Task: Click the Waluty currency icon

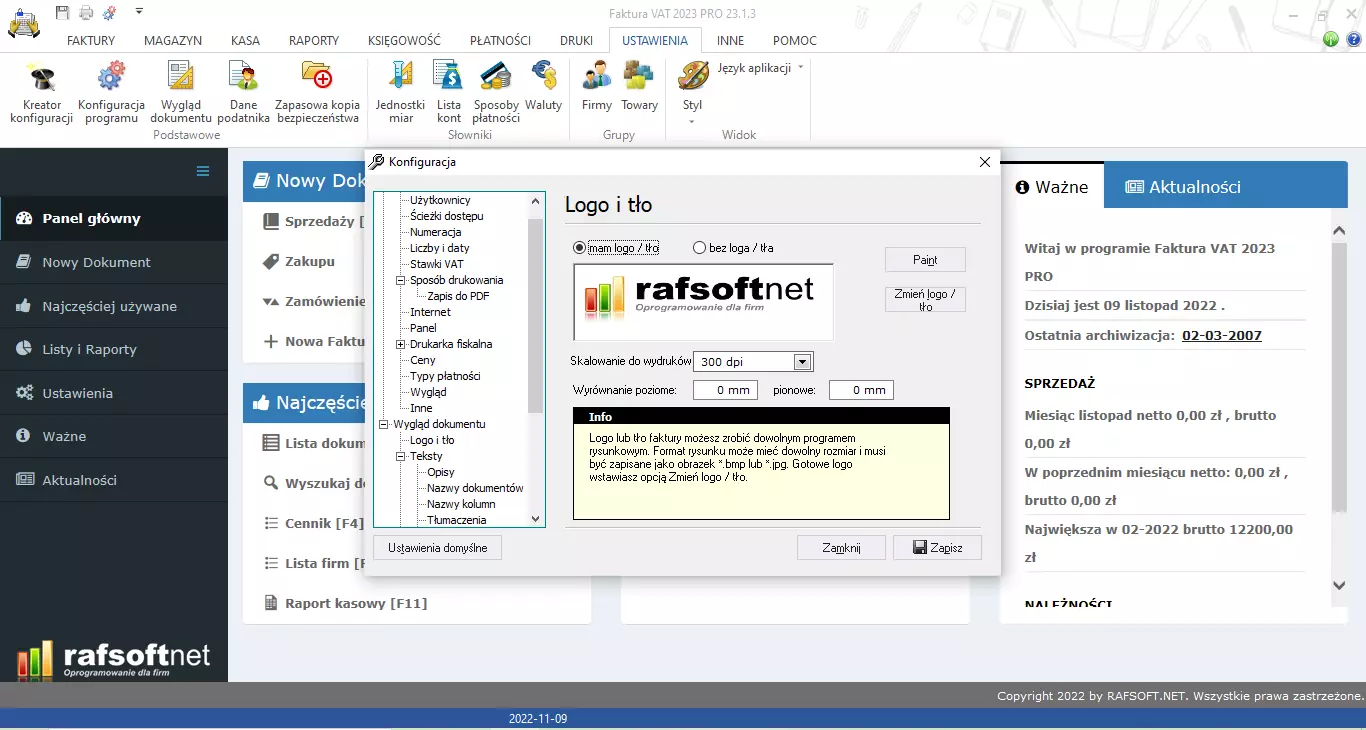Action: coord(544,78)
